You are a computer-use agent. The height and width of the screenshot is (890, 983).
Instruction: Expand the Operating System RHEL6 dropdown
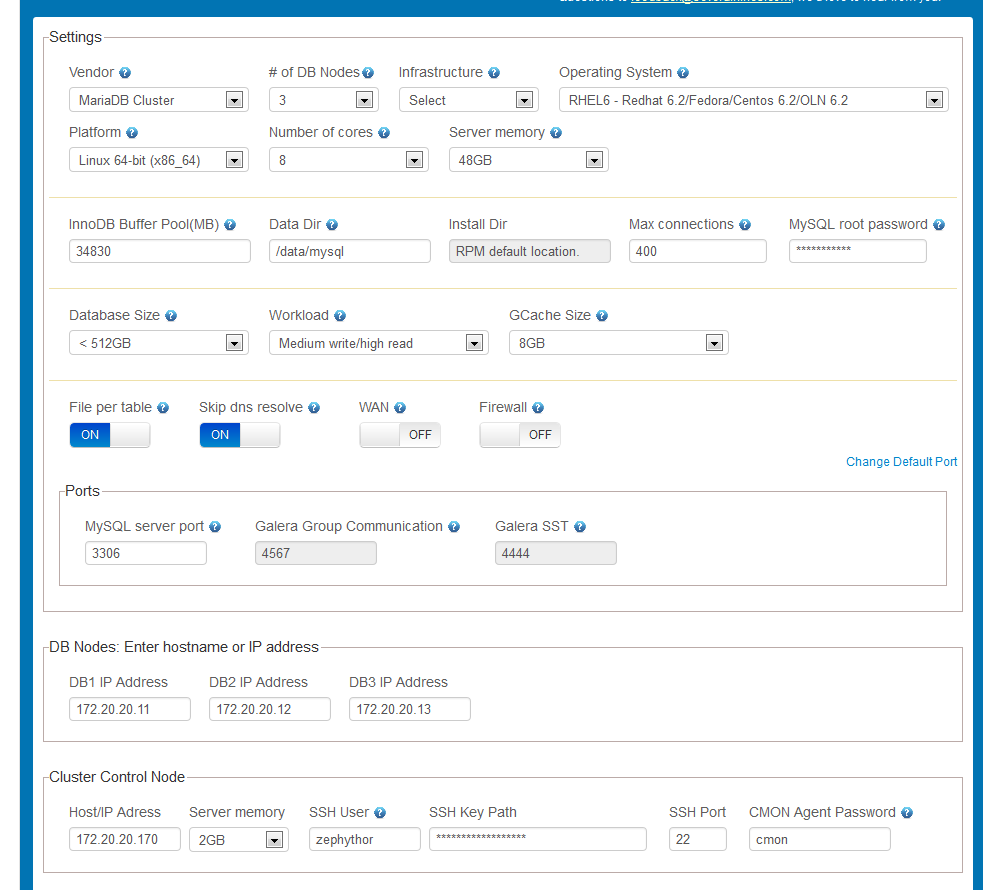(x=754, y=100)
